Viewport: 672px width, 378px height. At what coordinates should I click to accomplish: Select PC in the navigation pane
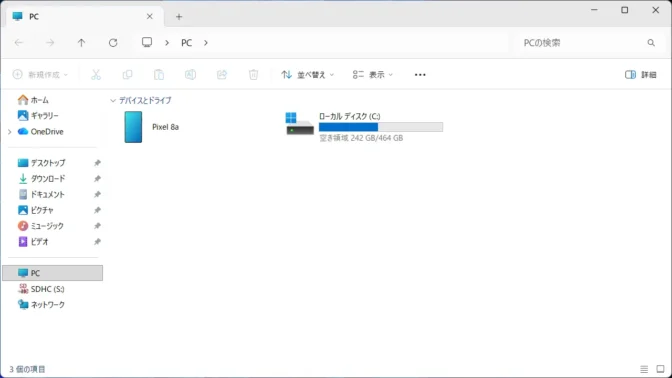(52, 273)
